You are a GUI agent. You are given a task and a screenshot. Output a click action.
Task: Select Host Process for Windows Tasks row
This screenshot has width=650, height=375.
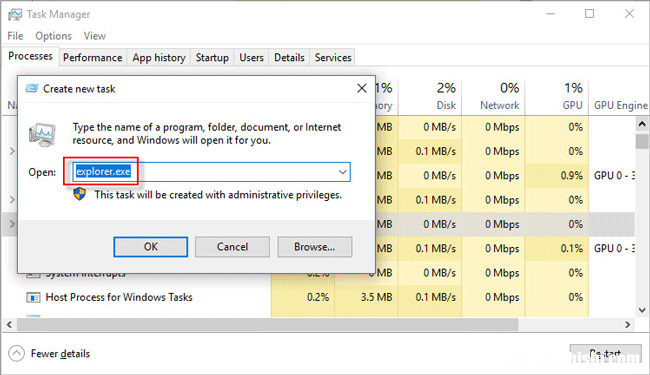tap(318, 297)
